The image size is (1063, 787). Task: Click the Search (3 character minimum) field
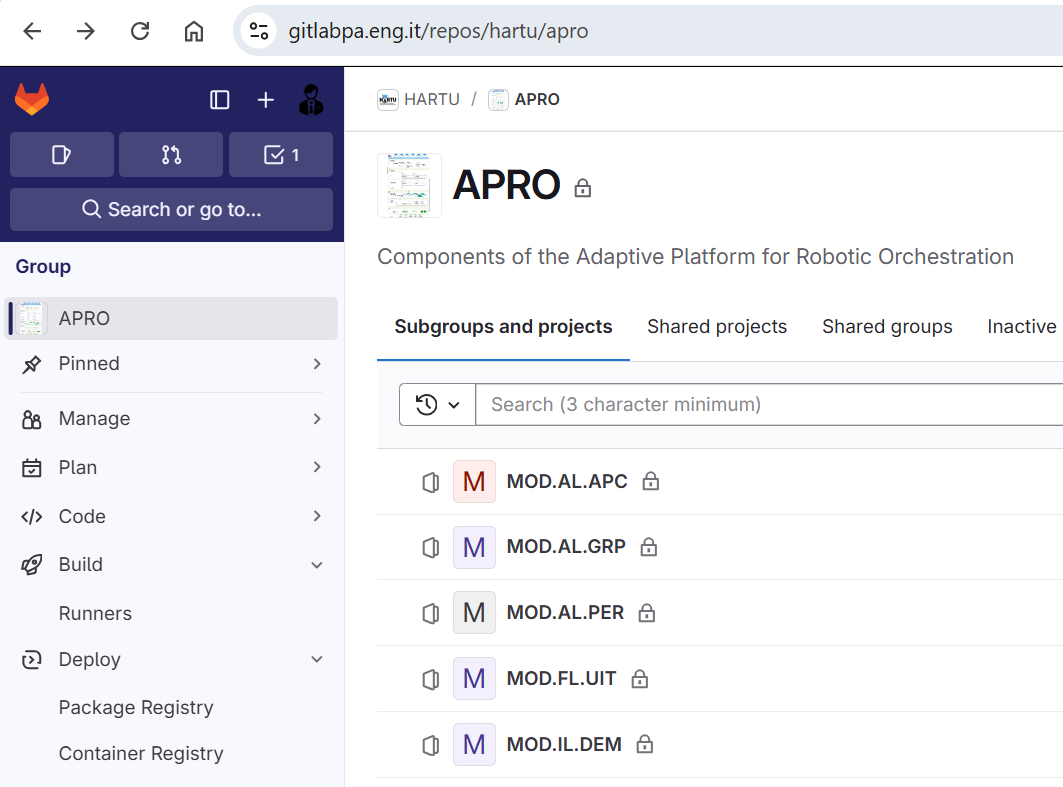[769, 405]
